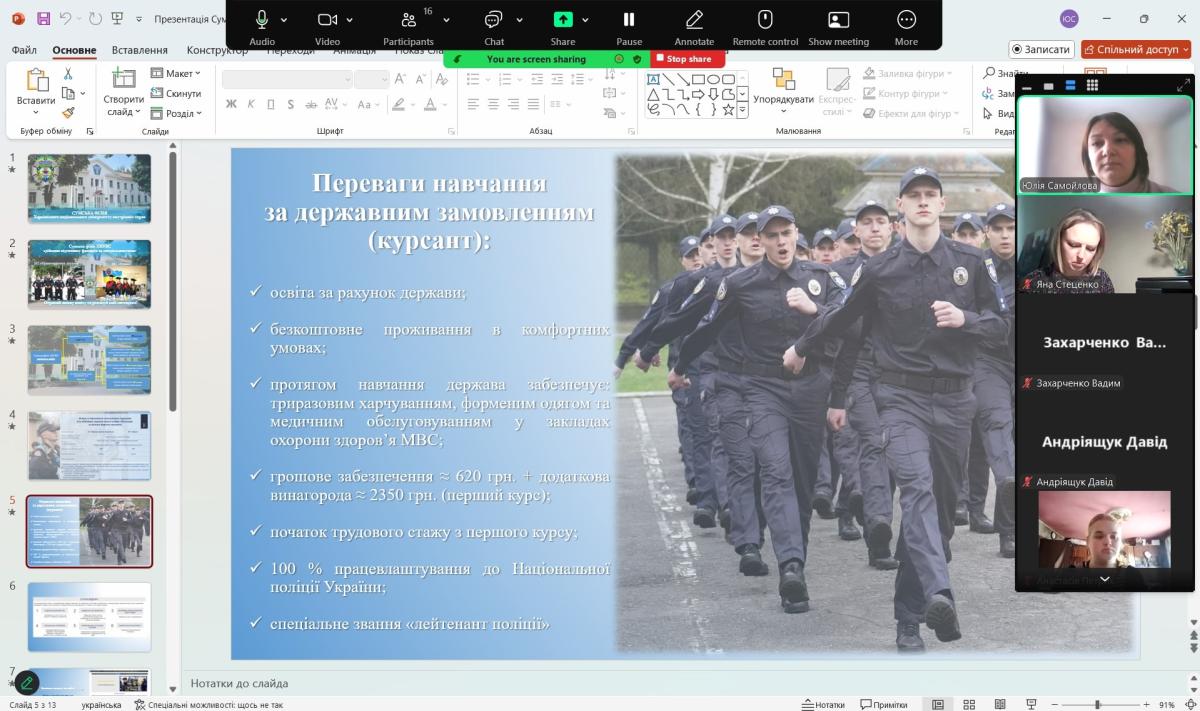Viewport: 1200px width, 711px height.
Task: Expand the Макет layout dropdown
Action: (176, 73)
